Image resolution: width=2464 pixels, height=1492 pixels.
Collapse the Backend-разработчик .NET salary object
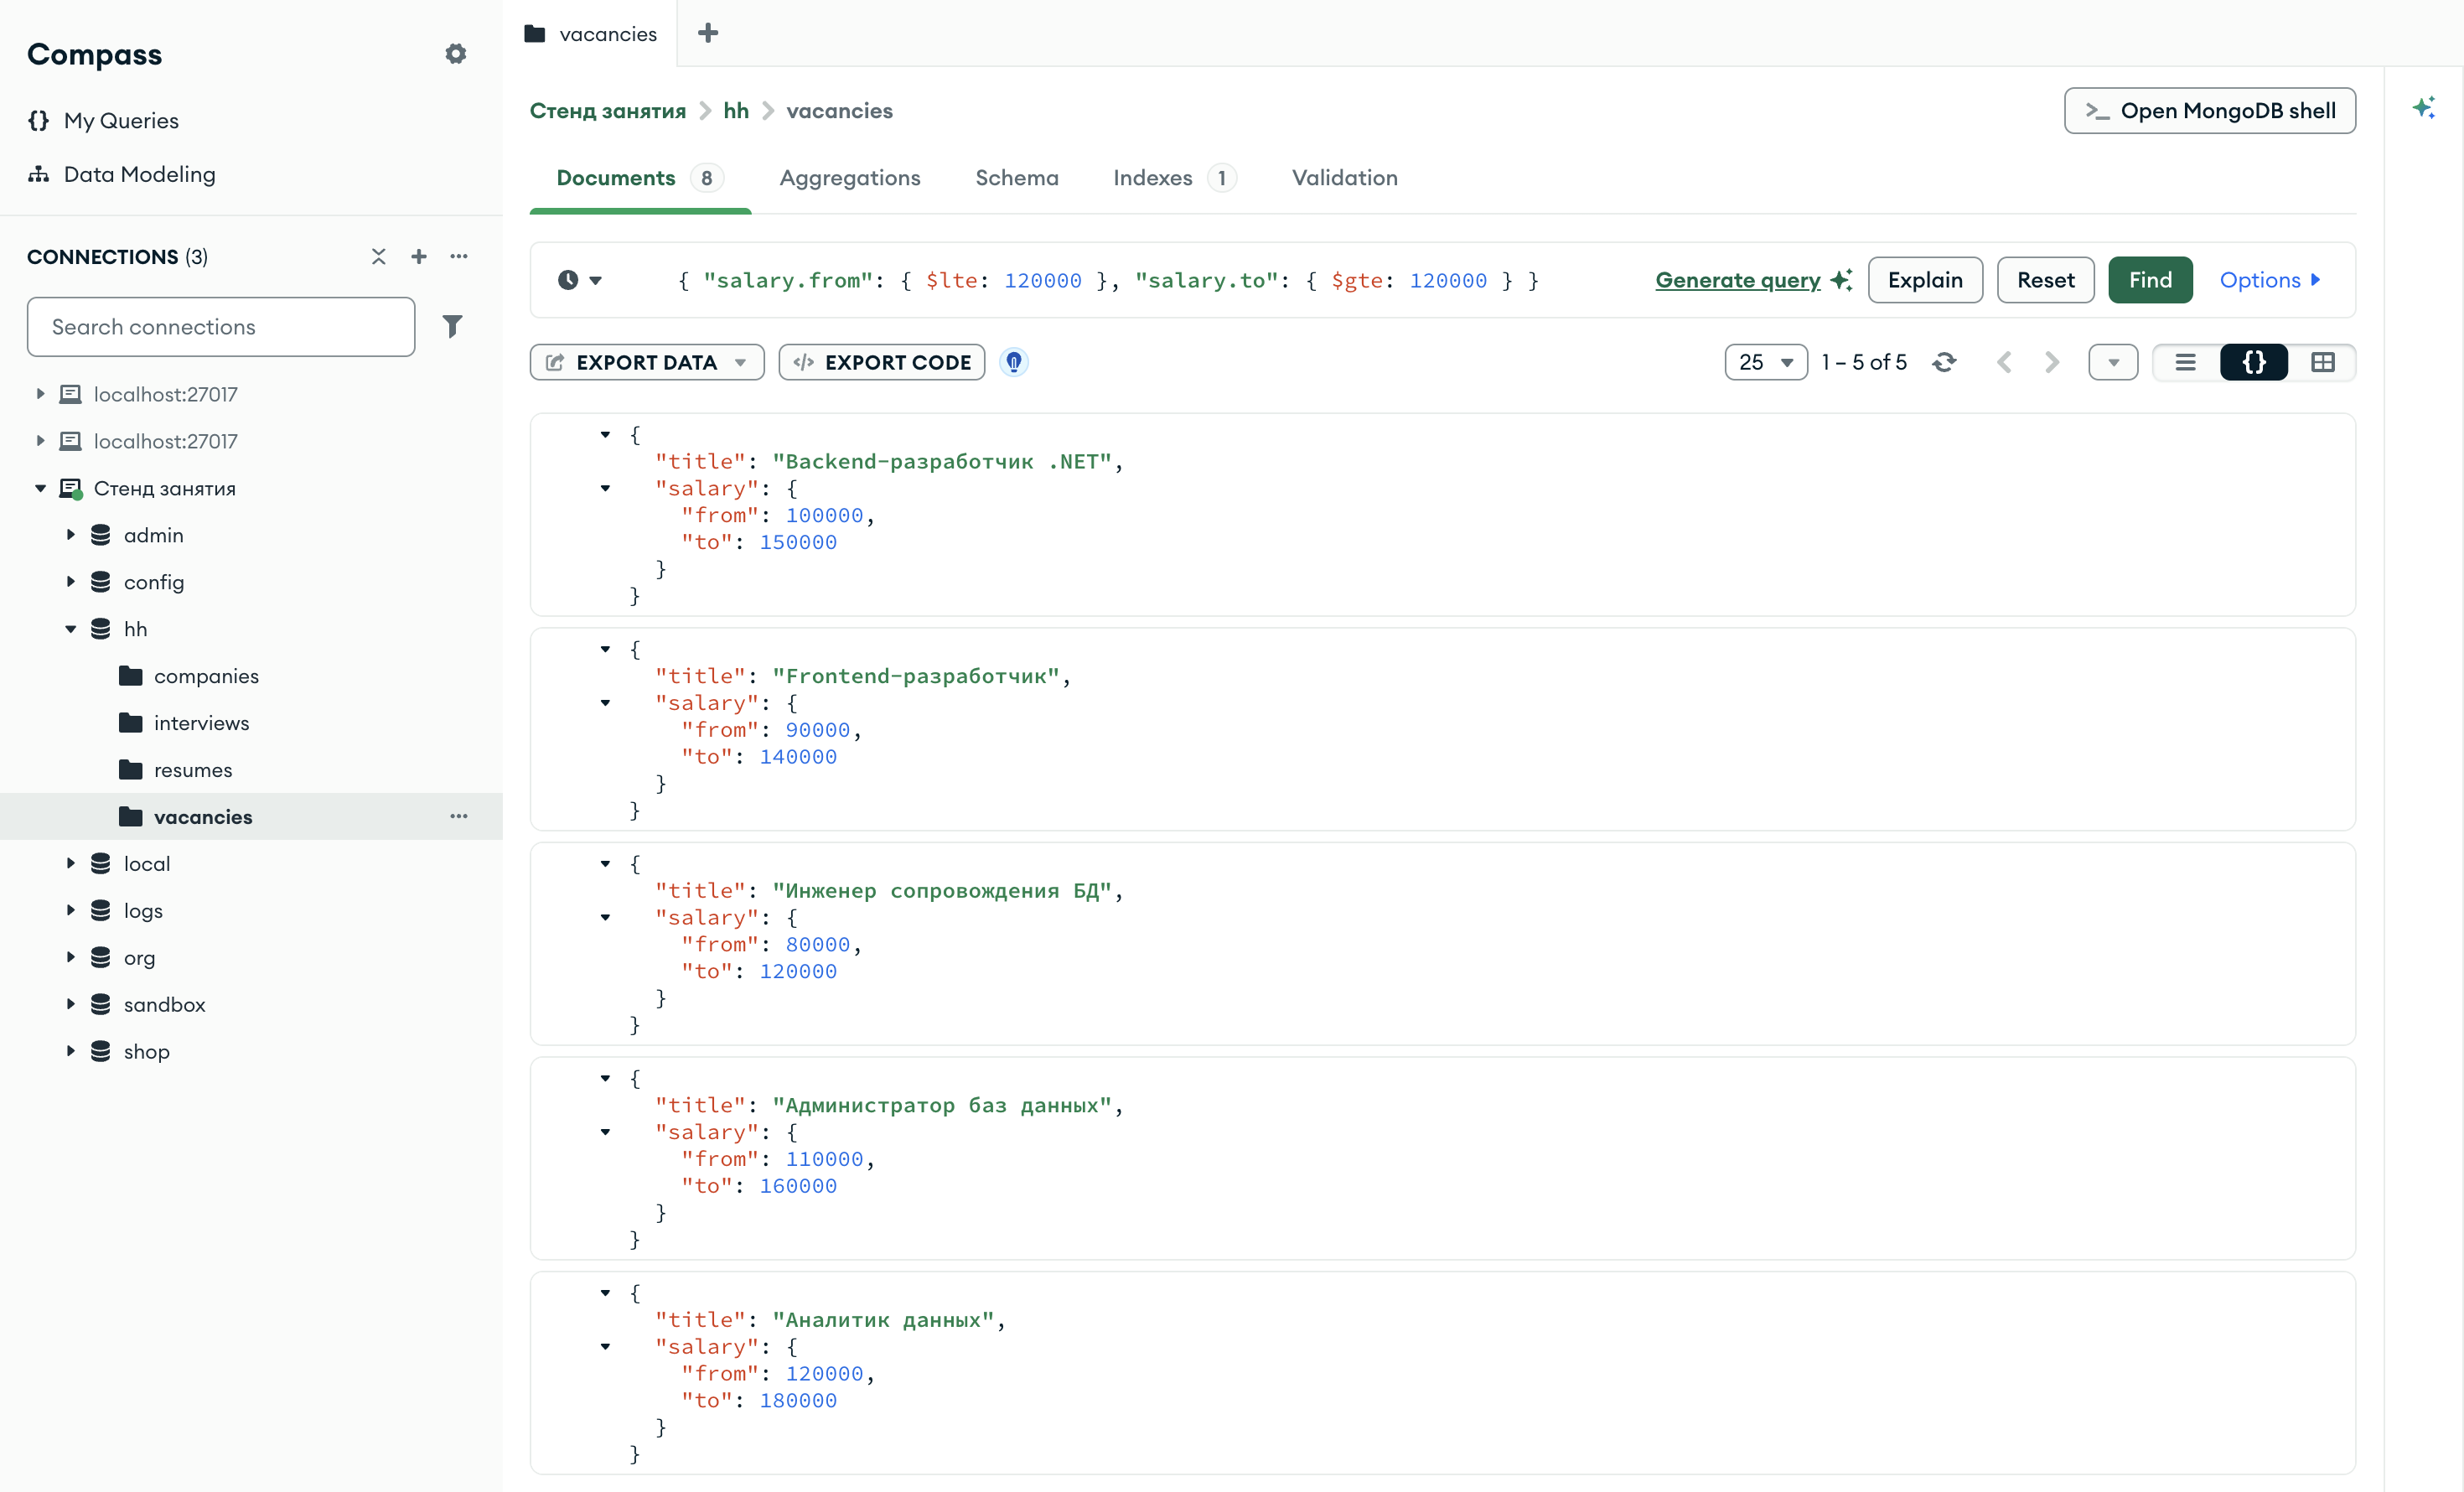pyautogui.click(x=605, y=488)
